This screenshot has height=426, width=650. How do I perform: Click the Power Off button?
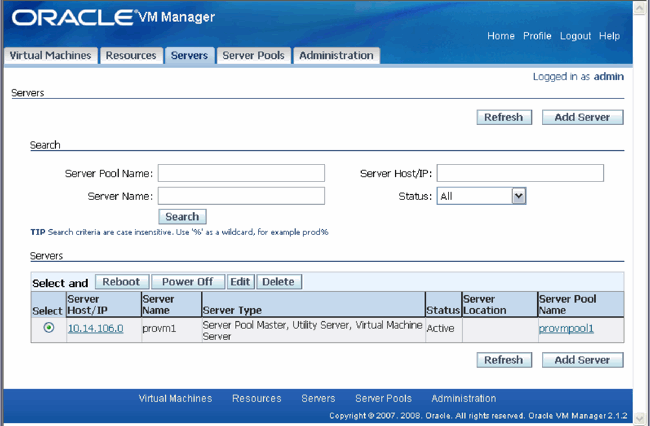[188, 282]
